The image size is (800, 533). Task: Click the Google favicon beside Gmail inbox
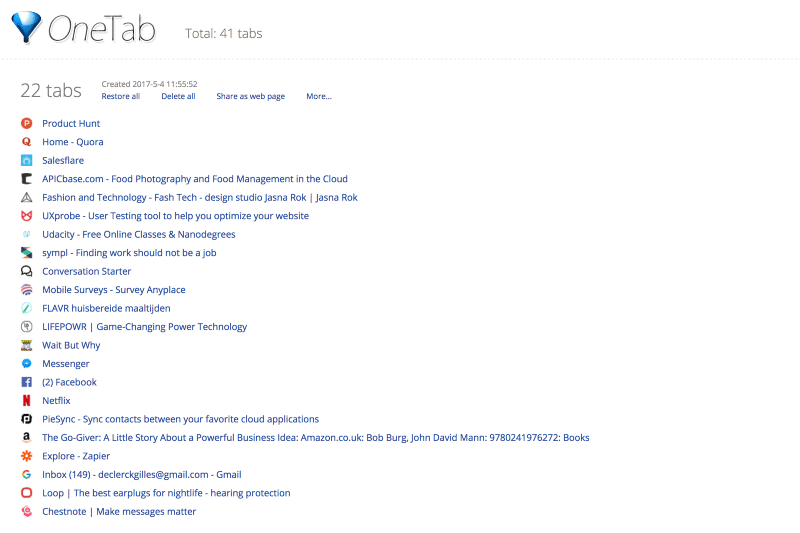point(27,474)
